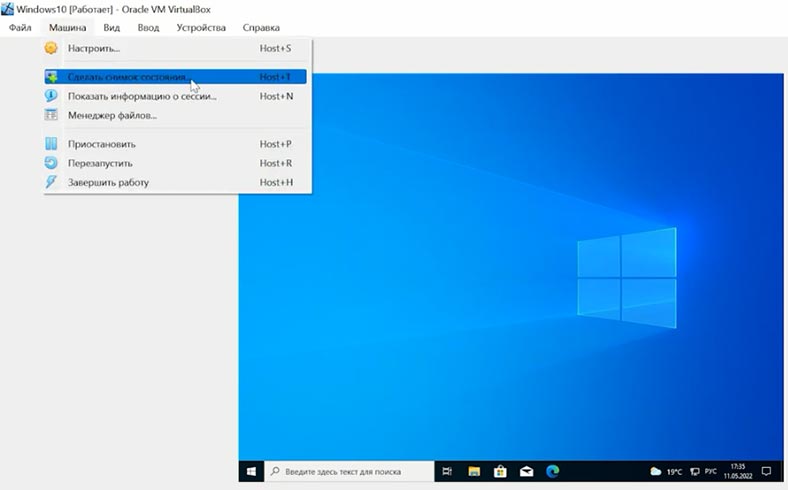Click the Host+S shortcut text
788x490 pixels.
tap(275, 48)
